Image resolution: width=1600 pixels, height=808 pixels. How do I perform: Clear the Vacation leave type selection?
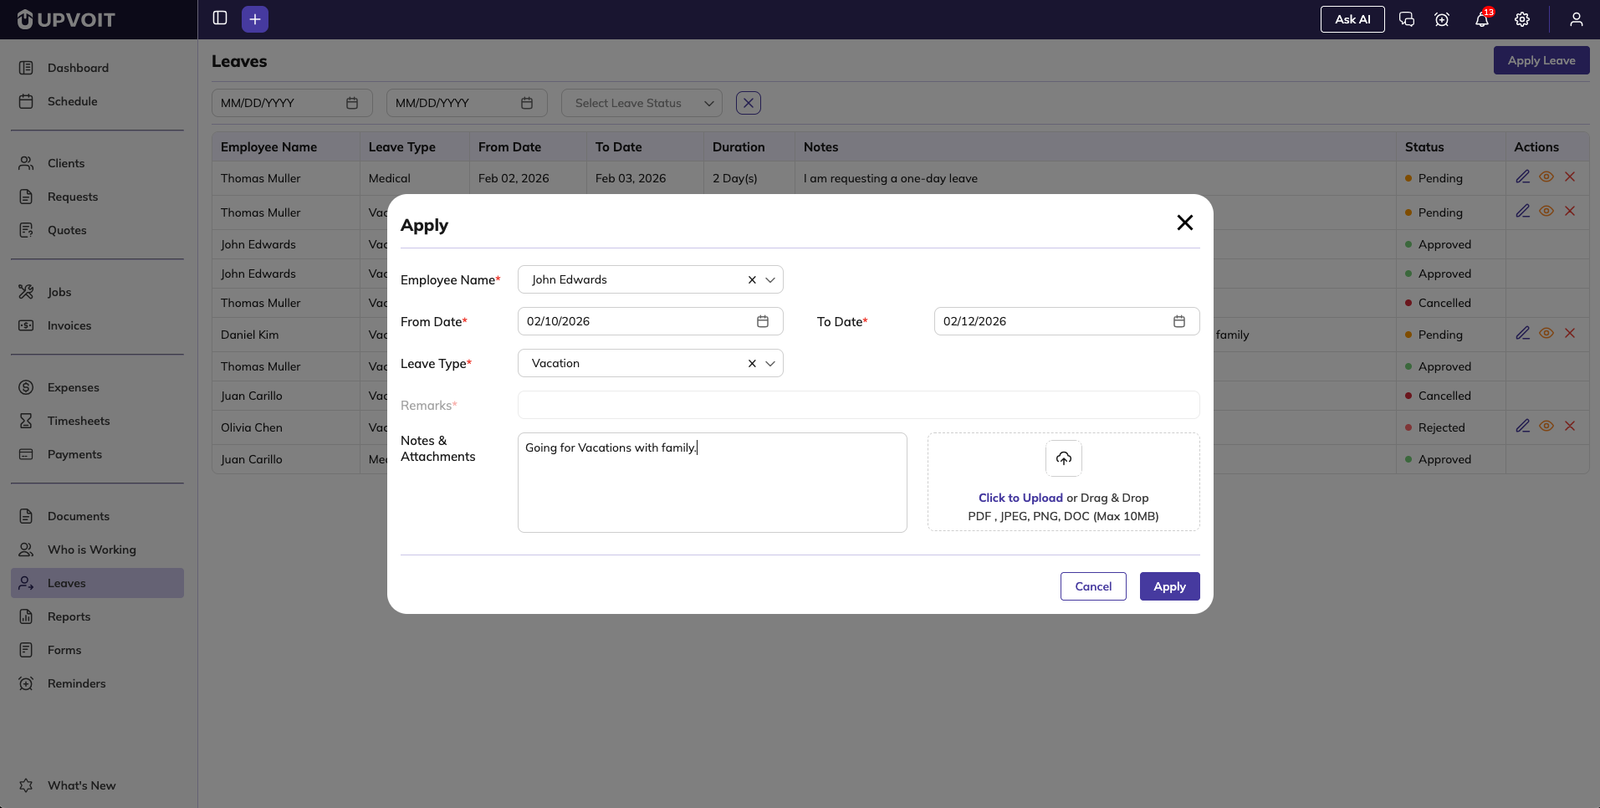752,364
